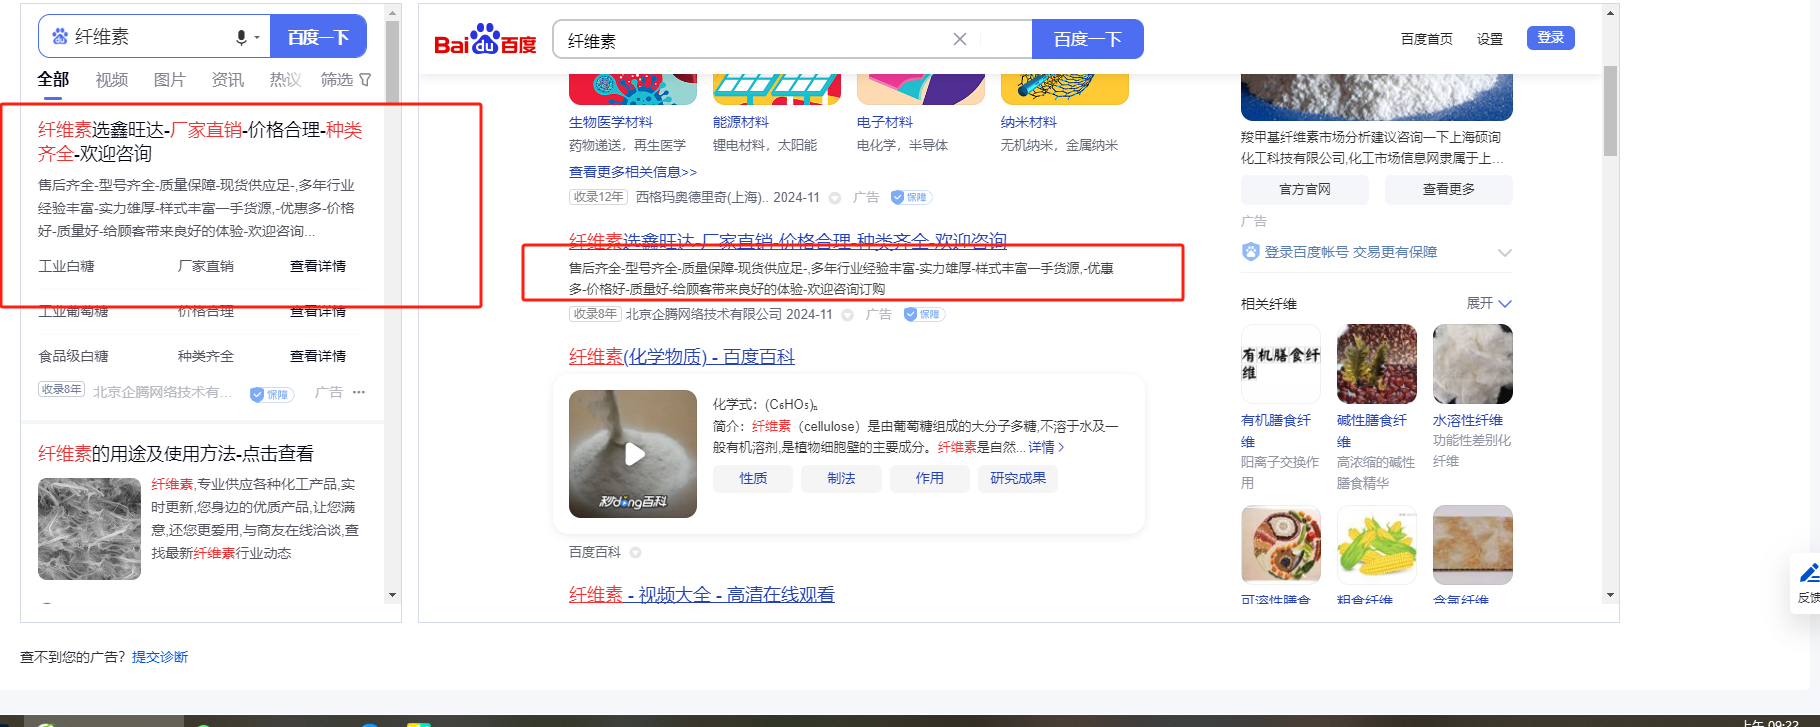Image resolution: width=1820 pixels, height=727 pixels.
Task: Click 百度一下 in the mobile preview
Action: 319,37
